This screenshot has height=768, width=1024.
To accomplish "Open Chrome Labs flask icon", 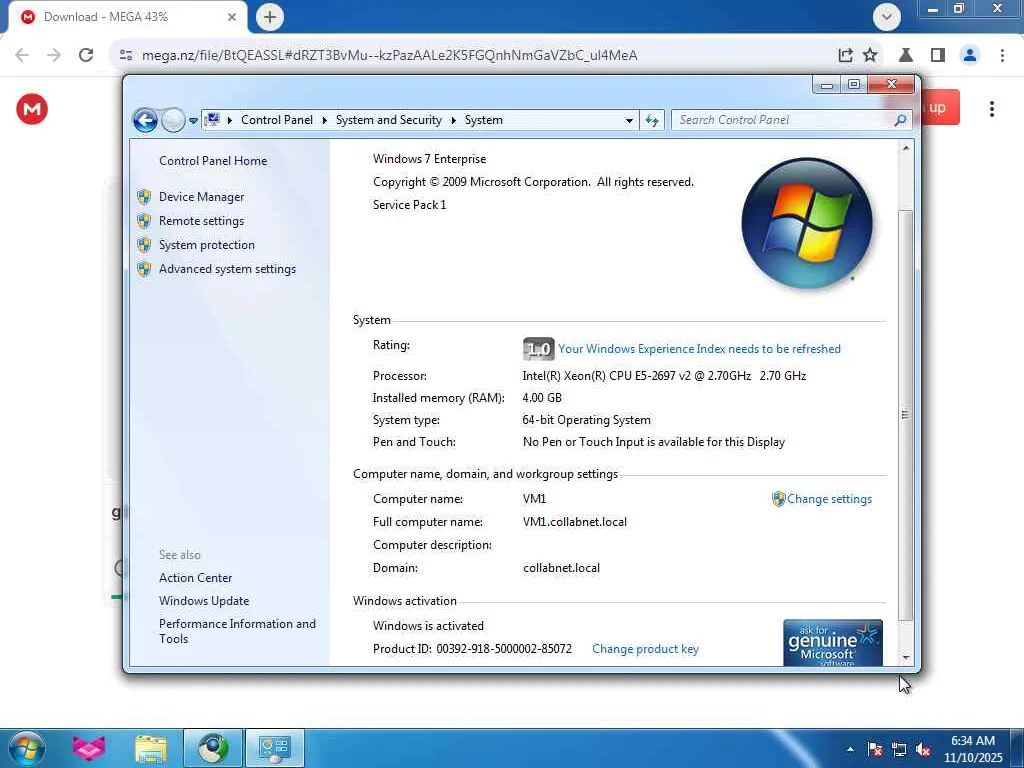I will [x=906, y=55].
